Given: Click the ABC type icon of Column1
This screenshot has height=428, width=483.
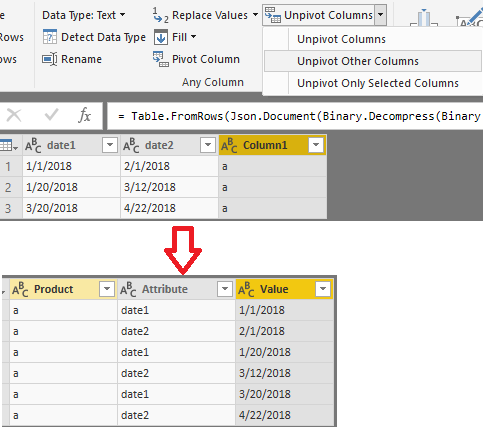Looking at the screenshot, I should point(229,145).
